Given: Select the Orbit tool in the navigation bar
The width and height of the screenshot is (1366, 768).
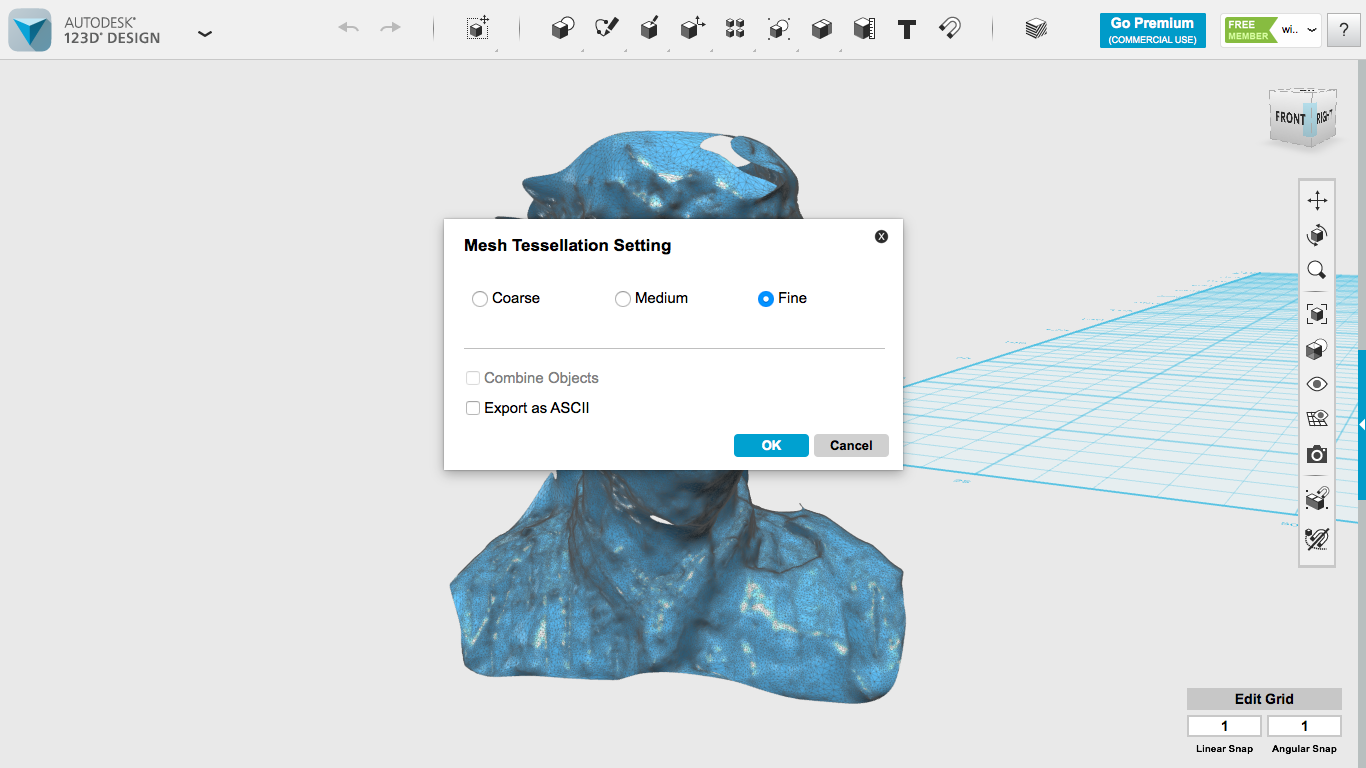Looking at the screenshot, I should [x=1317, y=235].
